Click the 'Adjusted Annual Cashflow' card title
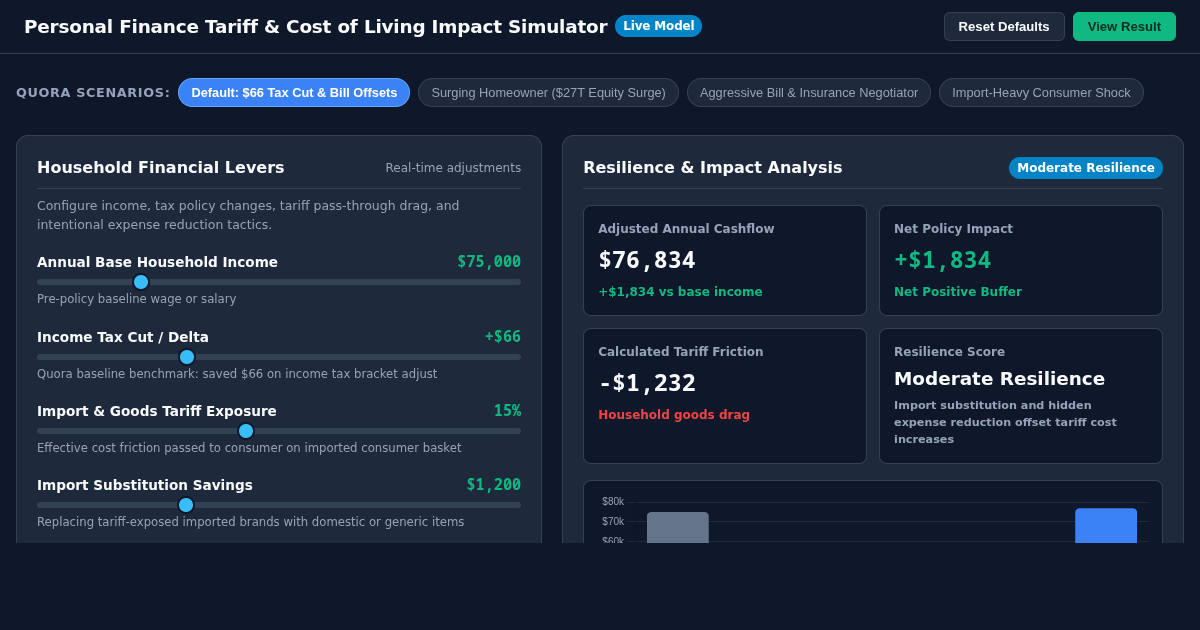This screenshot has height=630, width=1200. (x=686, y=229)
